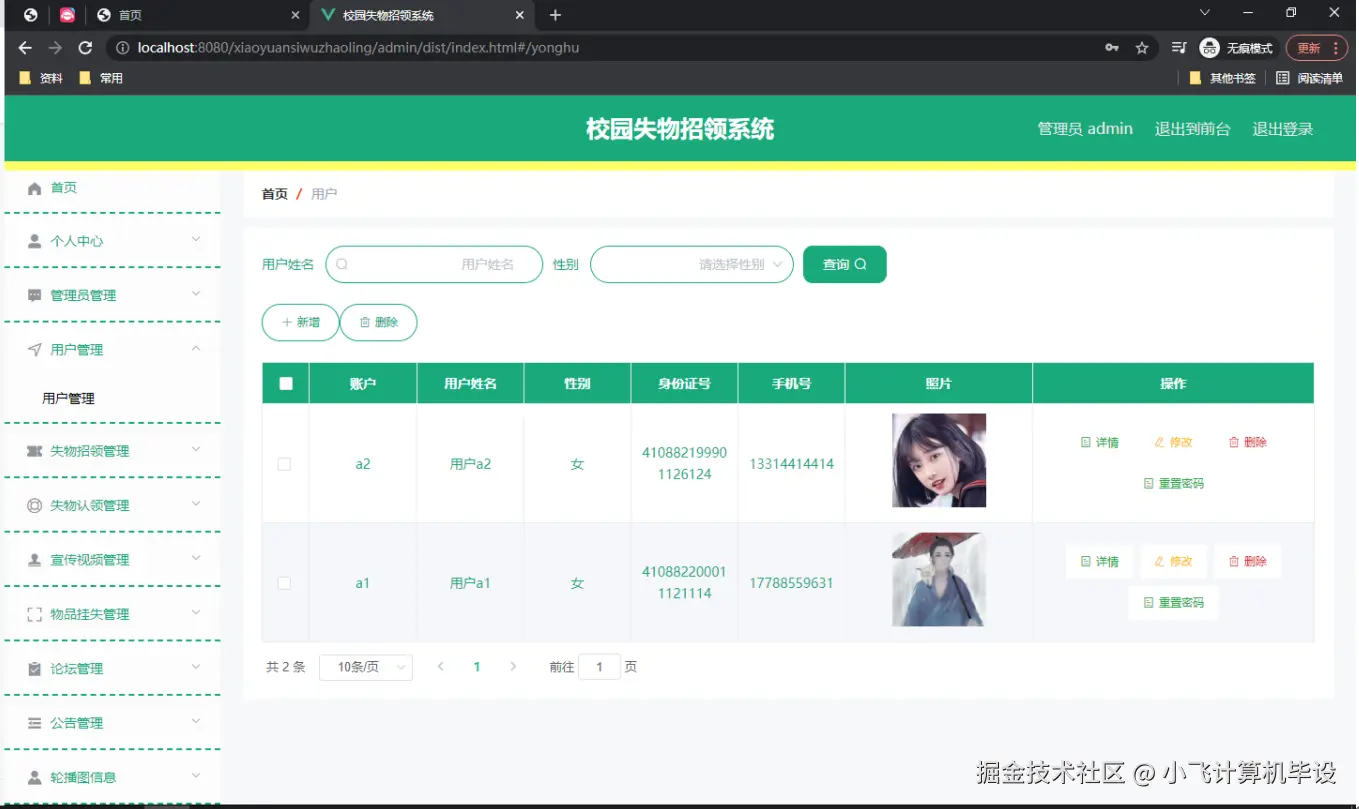Click the 首页 home icon in the sidebar
Image resolution: width=1359 pixels, height=809 pixels.
point(35,187)
